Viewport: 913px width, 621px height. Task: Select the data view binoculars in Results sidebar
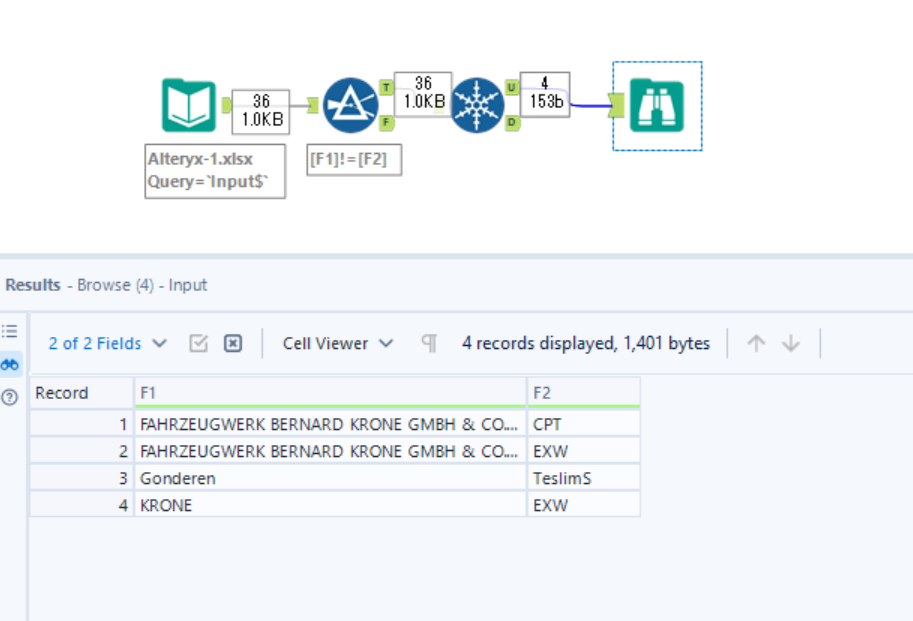pos(12,364)
